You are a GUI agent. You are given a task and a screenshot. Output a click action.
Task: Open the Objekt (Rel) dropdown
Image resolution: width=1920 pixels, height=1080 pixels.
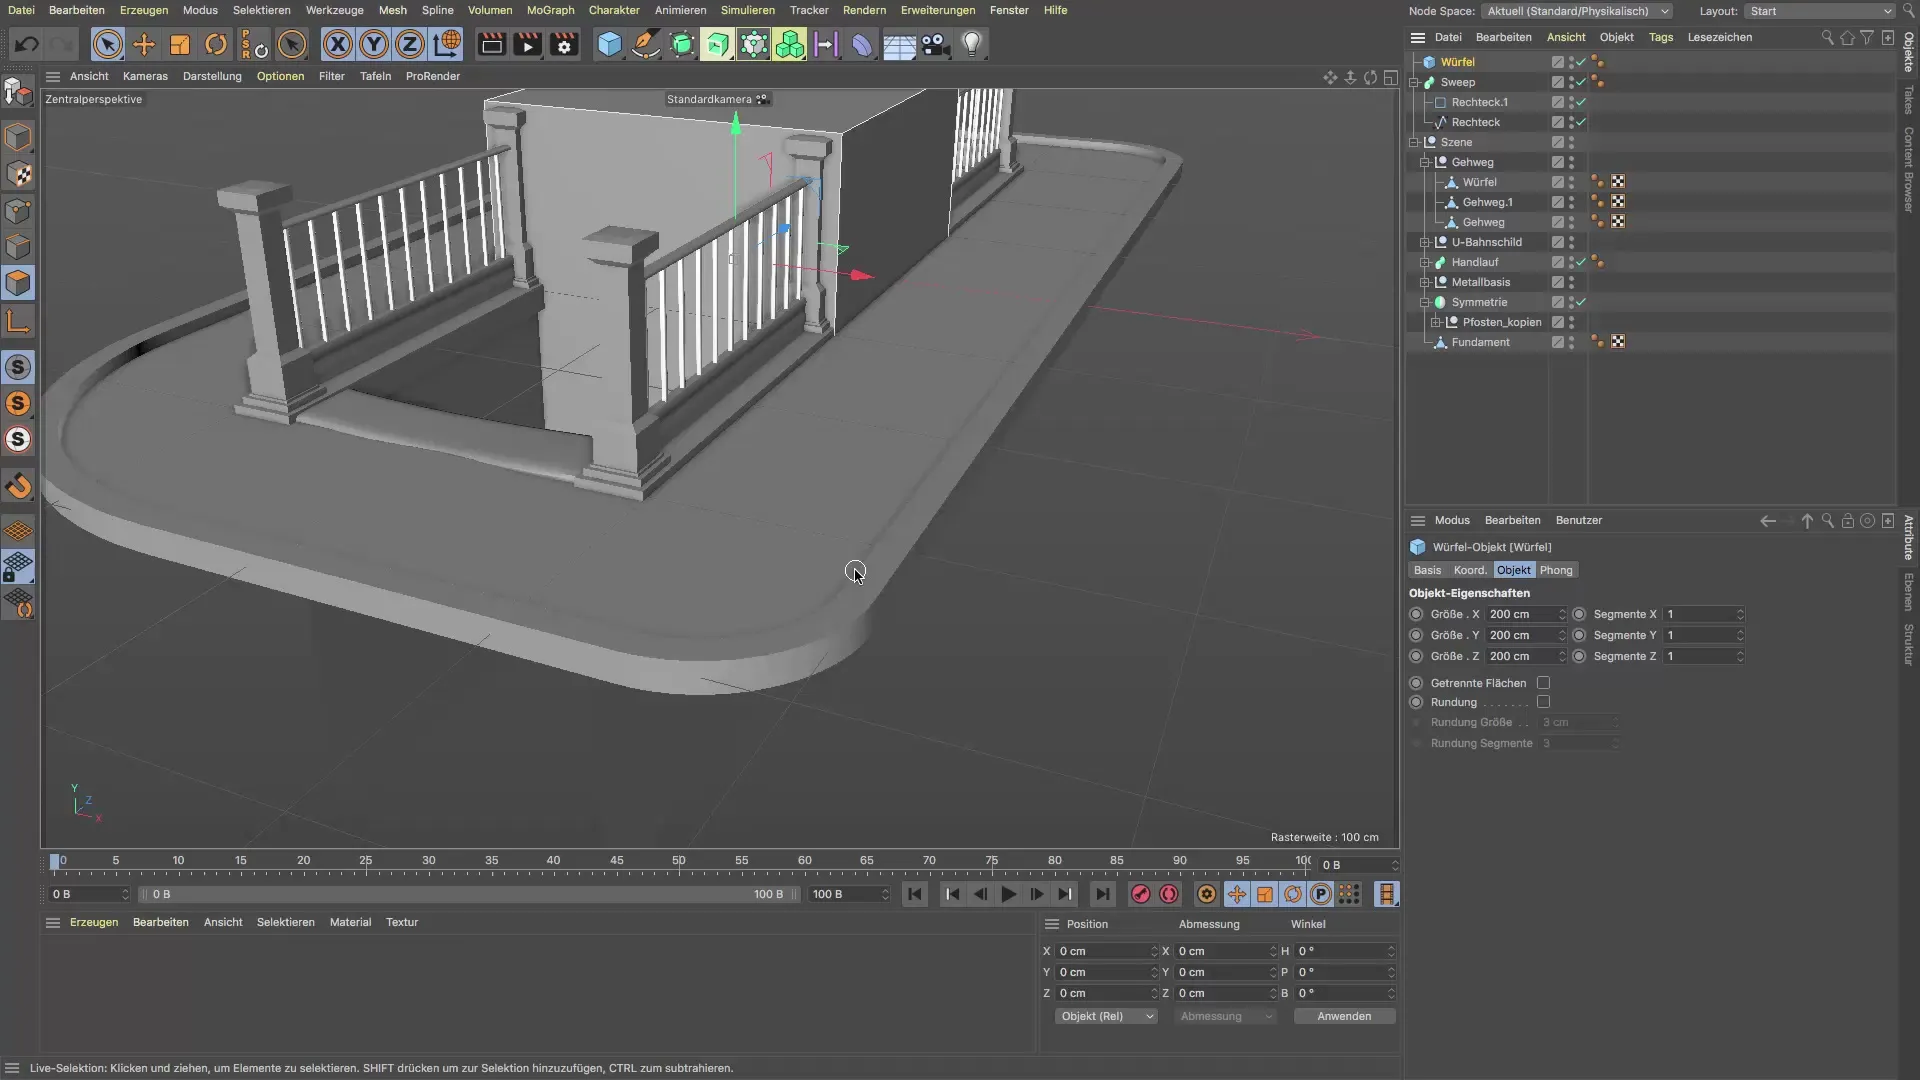click(1106, 1016)
